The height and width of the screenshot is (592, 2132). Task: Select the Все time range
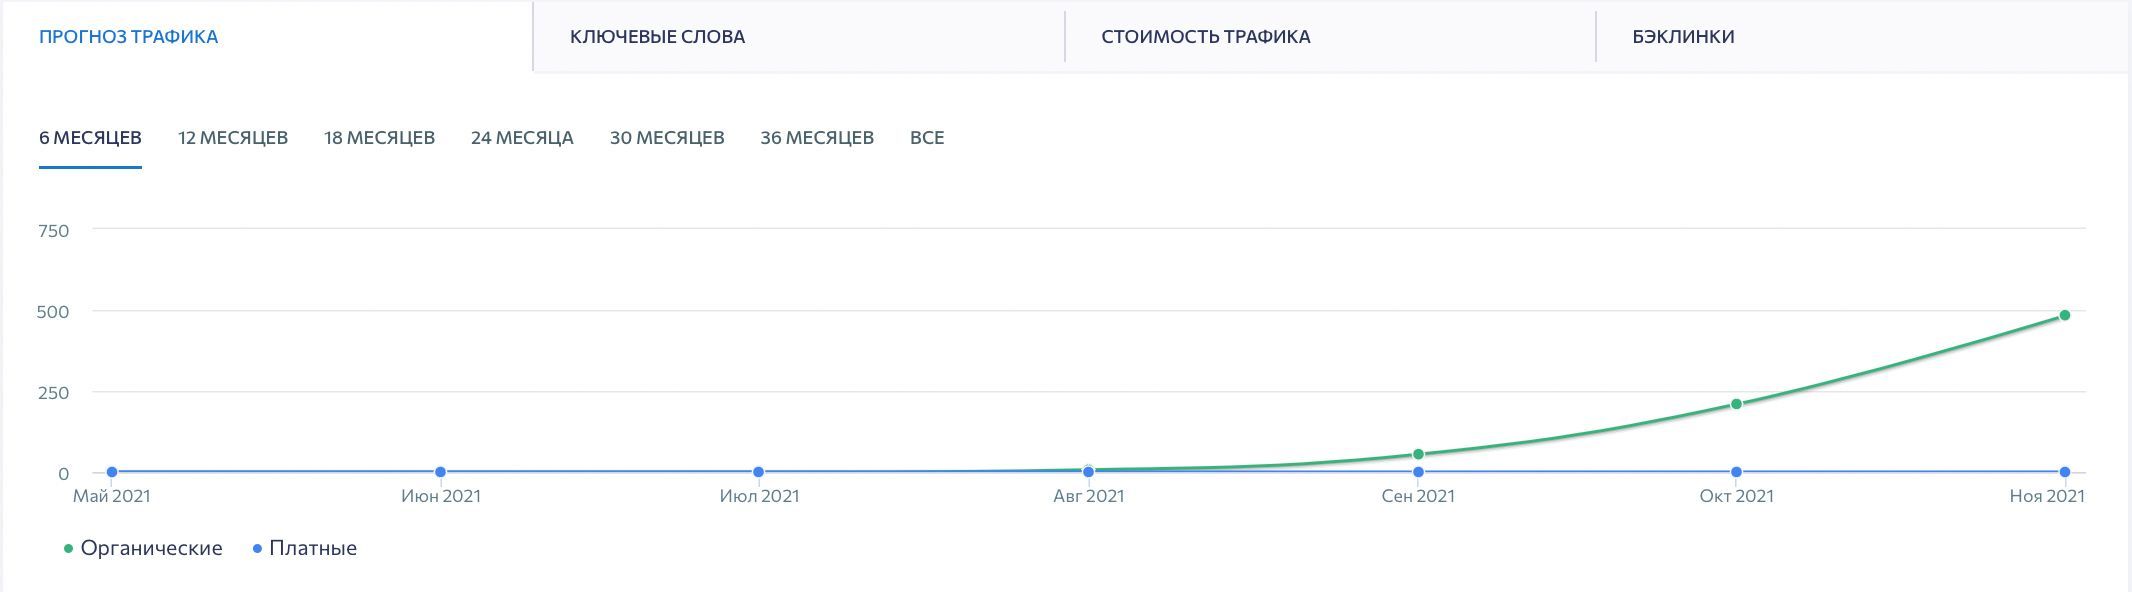[x=927, y=138]
